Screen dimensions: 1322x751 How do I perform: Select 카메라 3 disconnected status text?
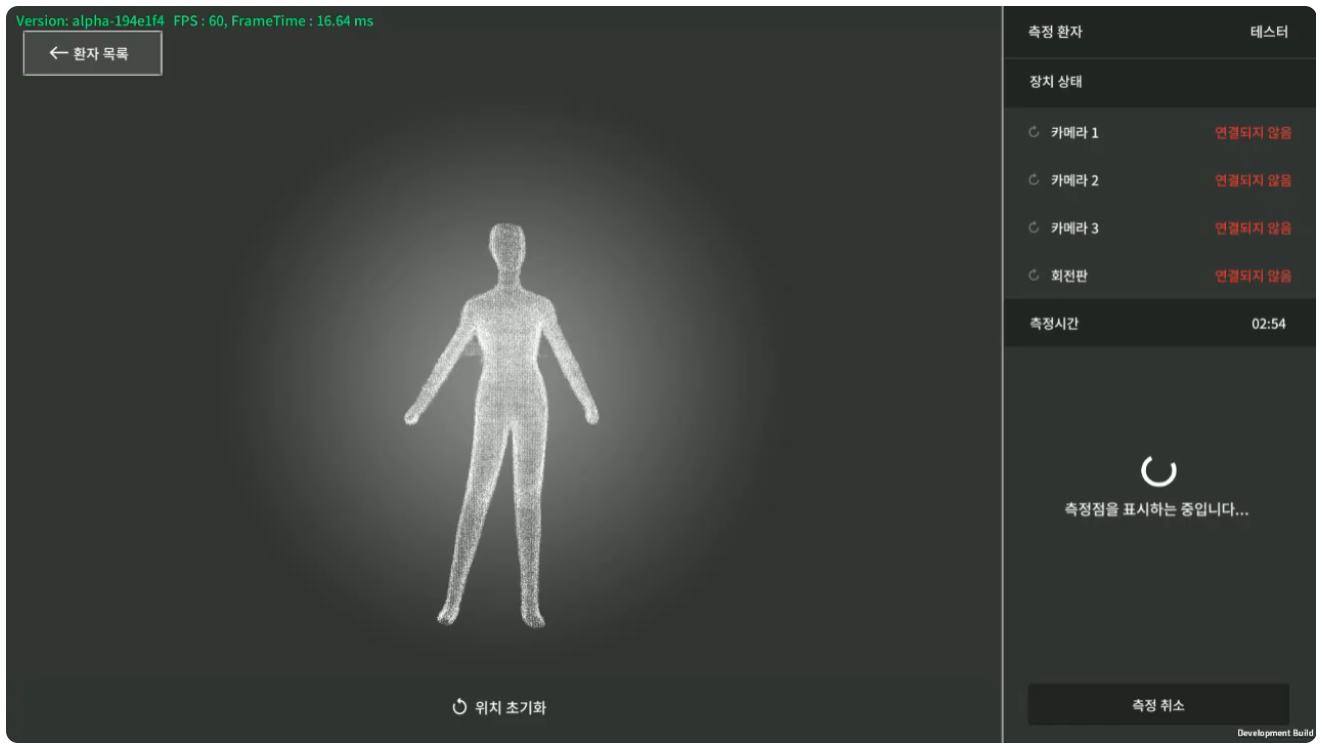[x=1252, y=229]
